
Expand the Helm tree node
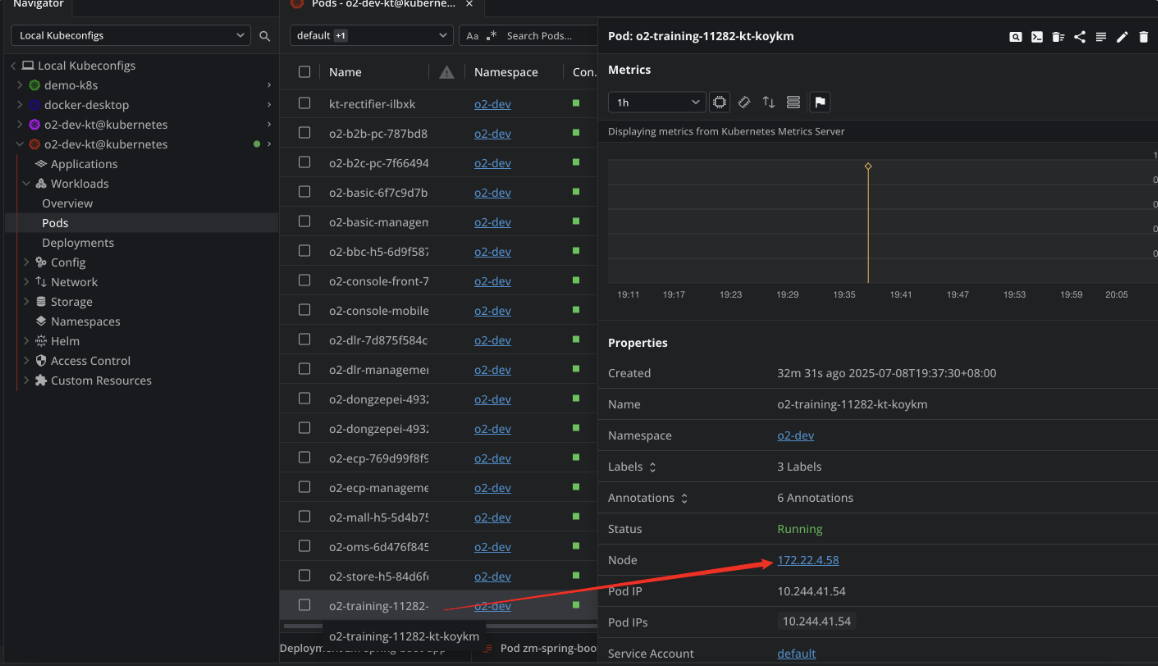(27, 341)
